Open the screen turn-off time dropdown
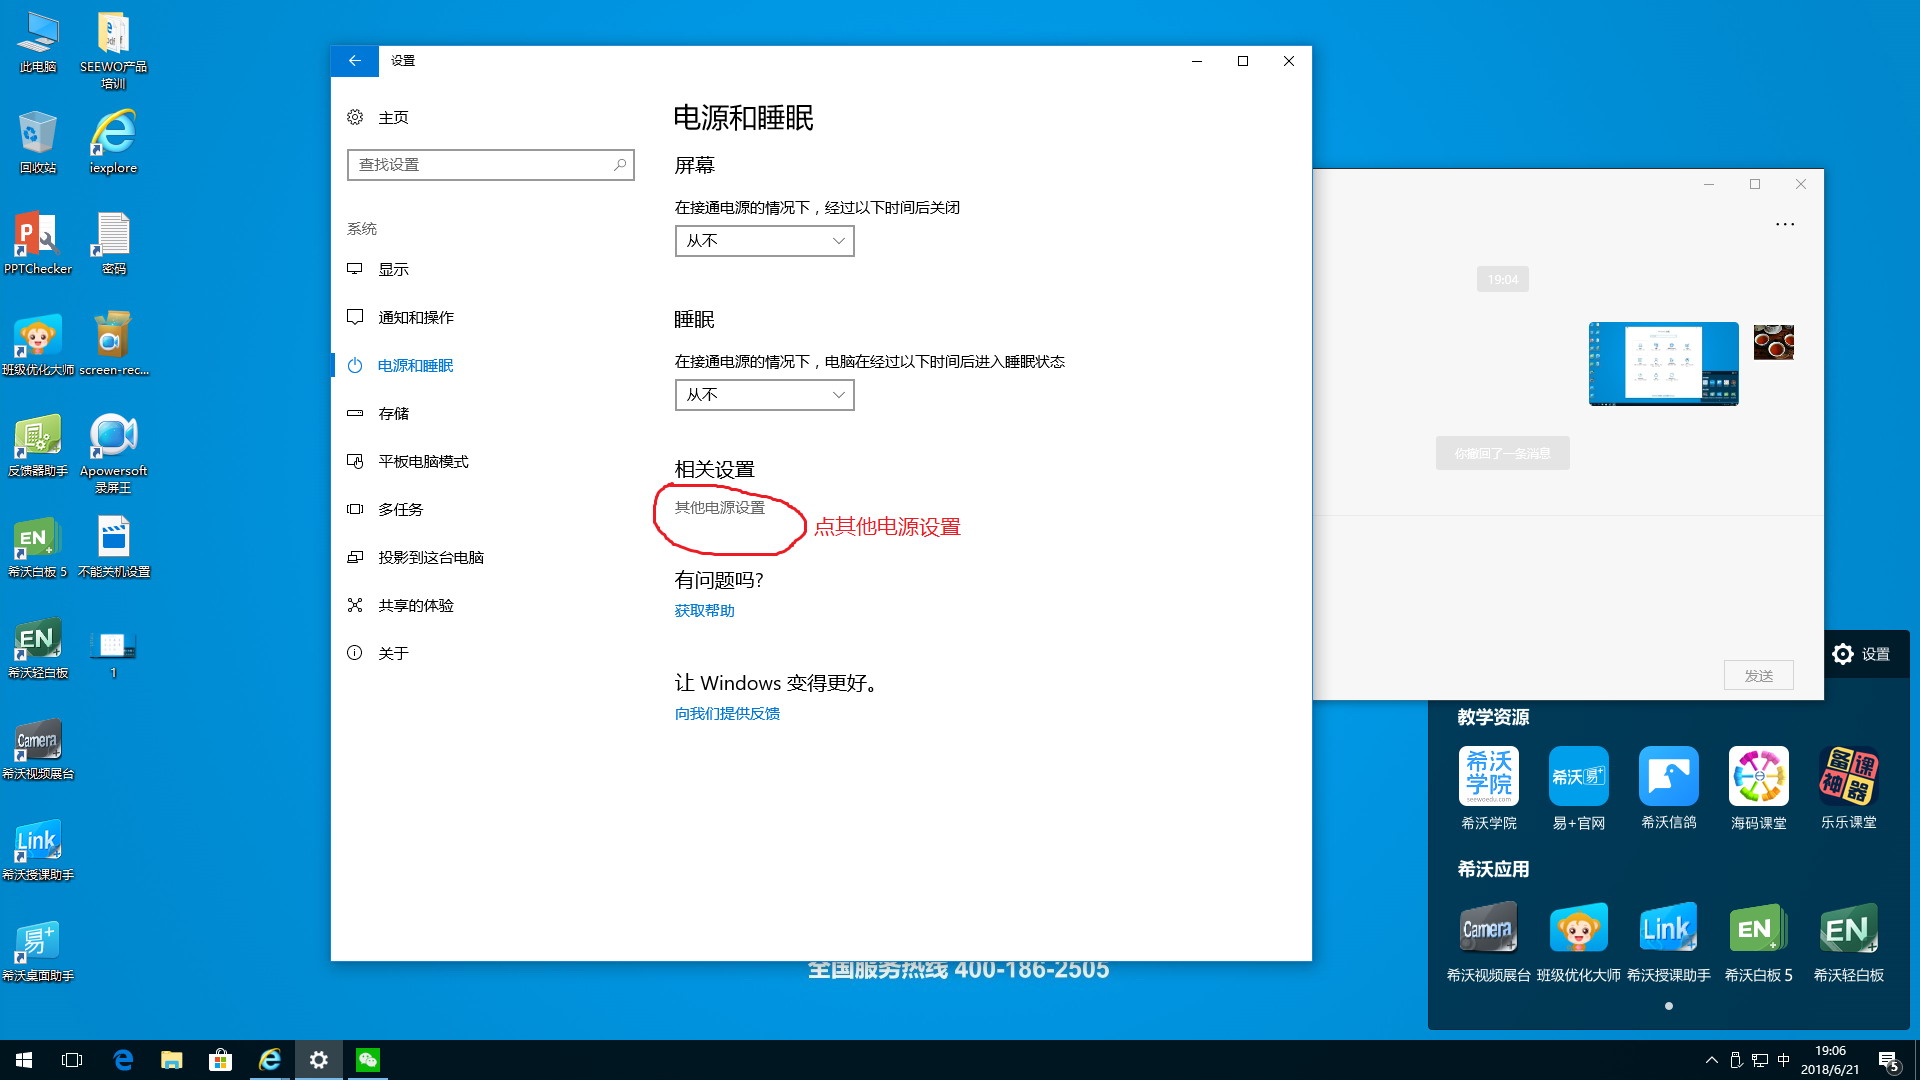The image size is (1920, 1080). [x=765, y=241]
